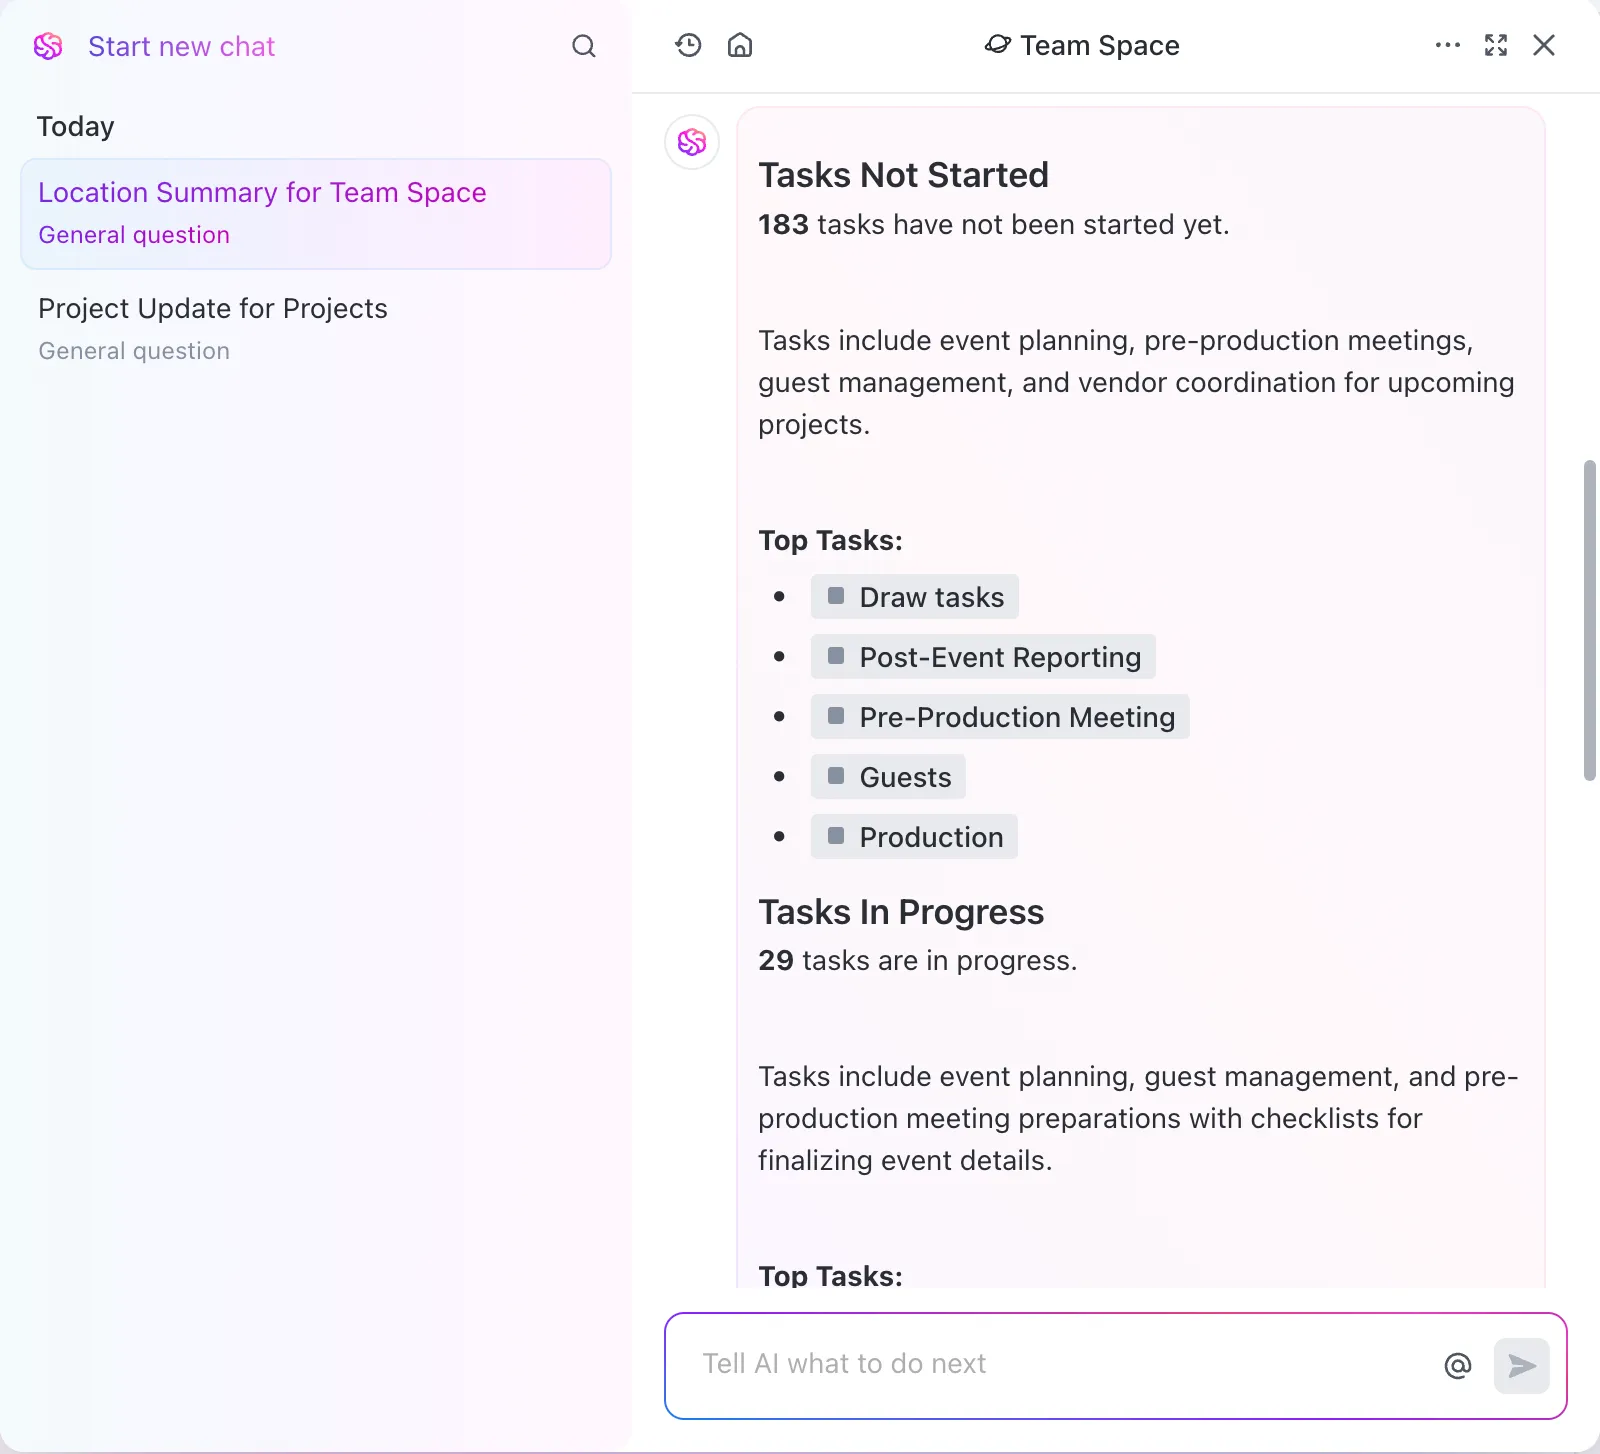This screenshot has width=1600, height=1454.
Task: Open the Guests task chip
Action: click(x=888, y=777)
